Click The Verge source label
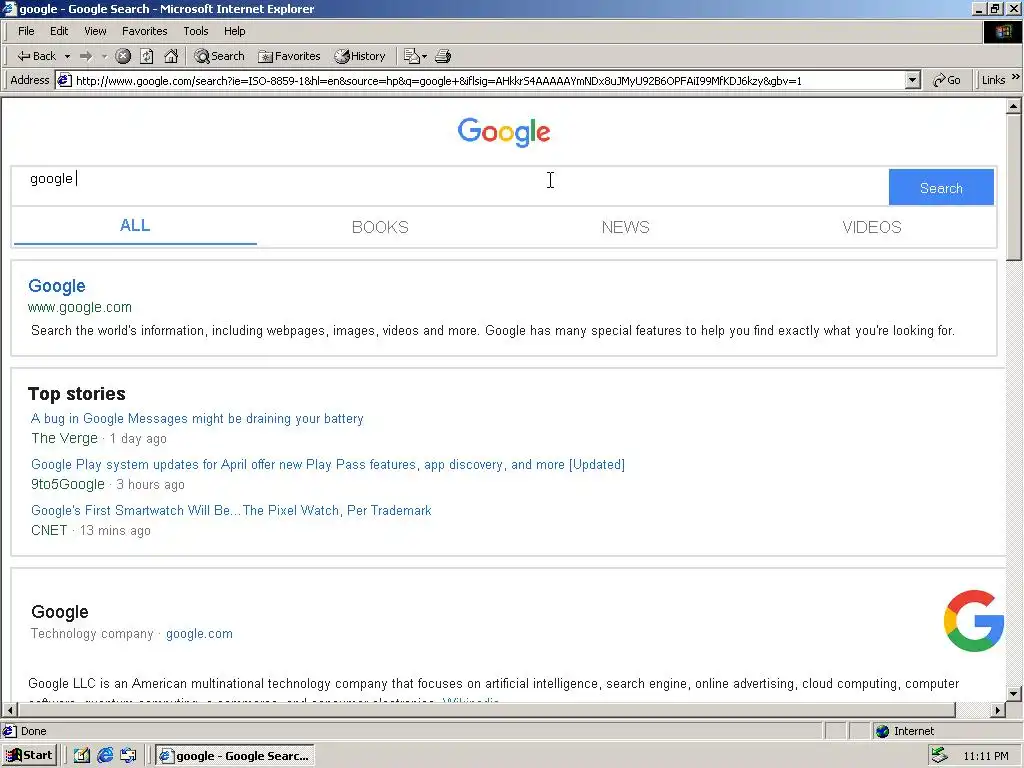The image size is (1024, 768). [x=65, y=438]
